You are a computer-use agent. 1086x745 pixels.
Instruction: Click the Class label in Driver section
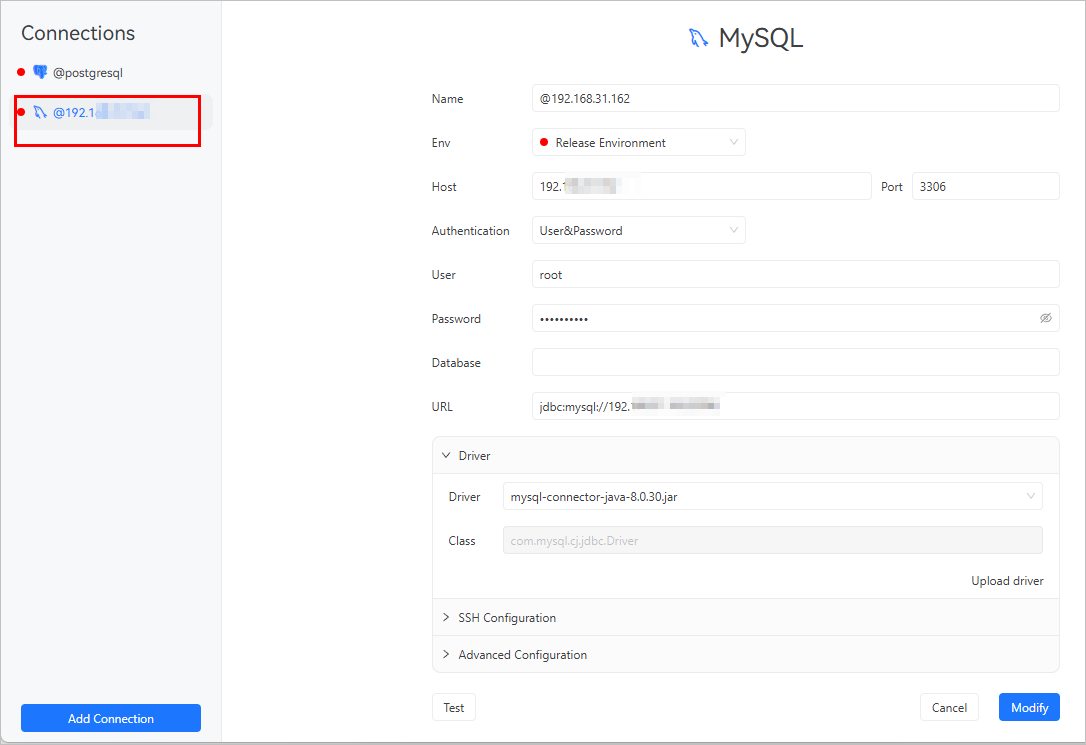coord(462,541)
